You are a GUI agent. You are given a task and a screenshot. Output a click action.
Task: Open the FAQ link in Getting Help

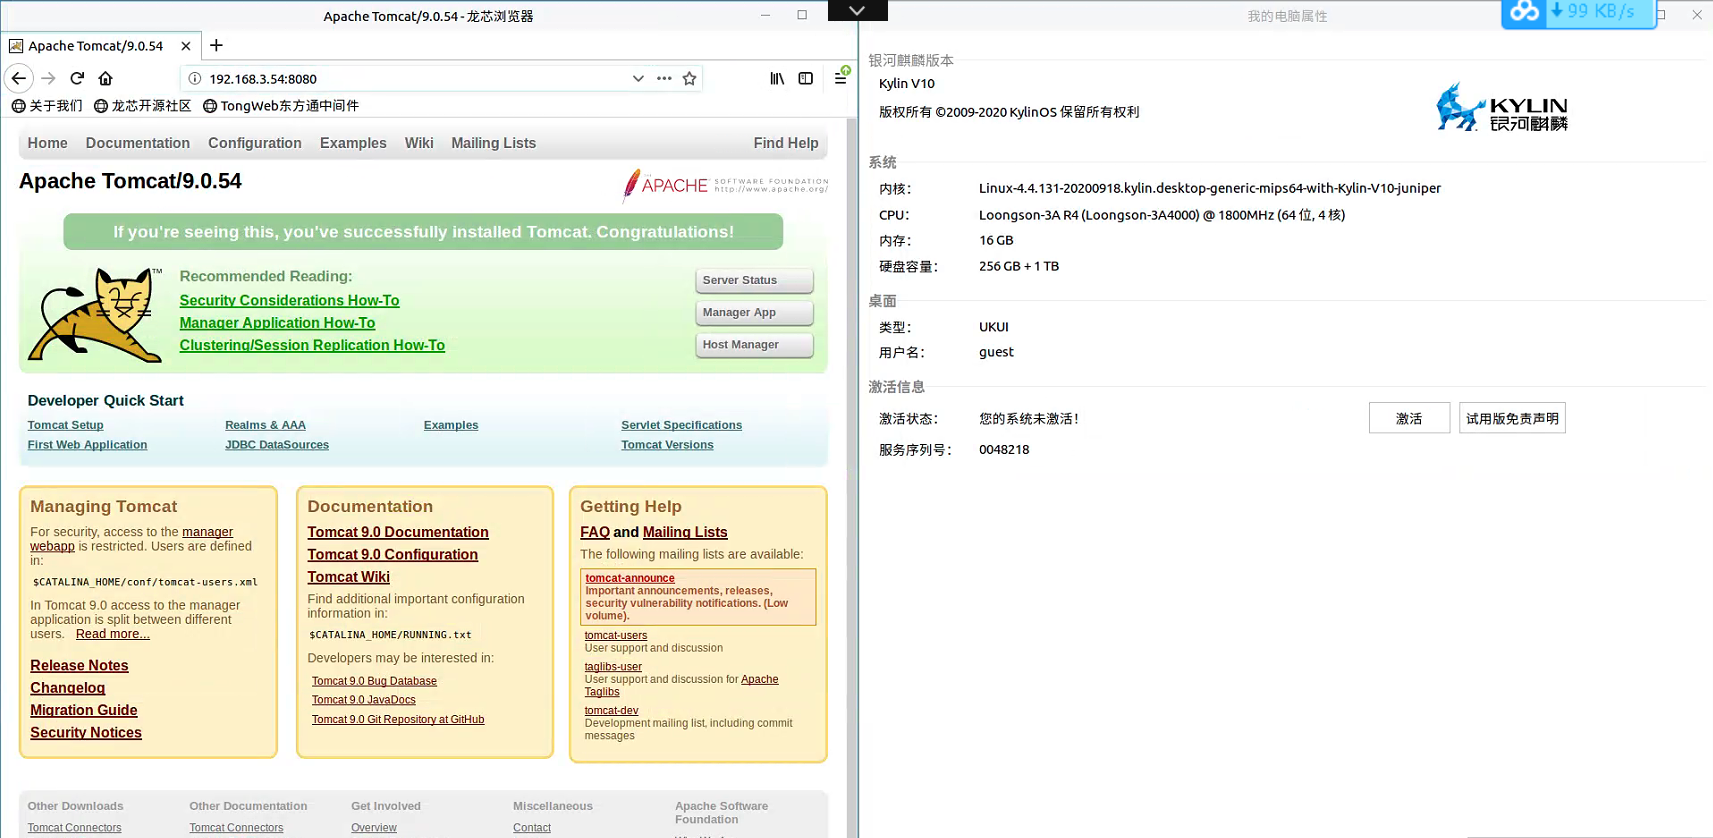(595, 533)
